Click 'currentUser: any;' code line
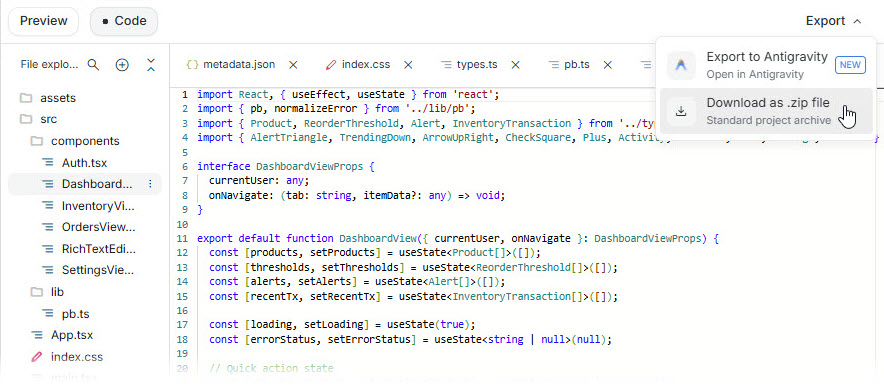The height and width of the screenshot is (385, 884). click(259, 181)
